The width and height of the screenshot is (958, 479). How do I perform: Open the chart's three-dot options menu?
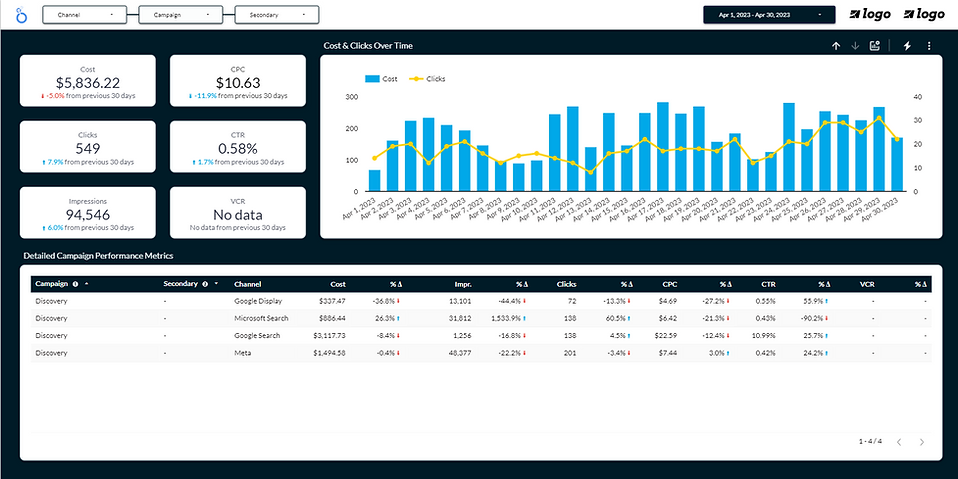pos(929,46)
